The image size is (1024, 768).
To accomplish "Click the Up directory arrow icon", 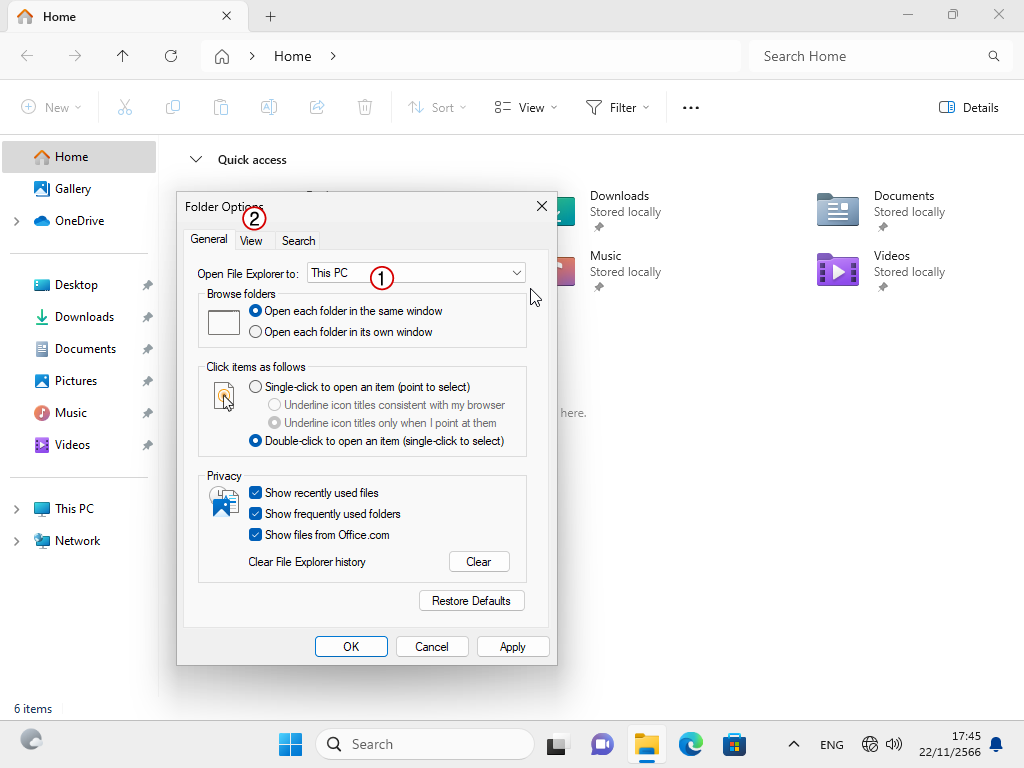I will coord(123,56).
